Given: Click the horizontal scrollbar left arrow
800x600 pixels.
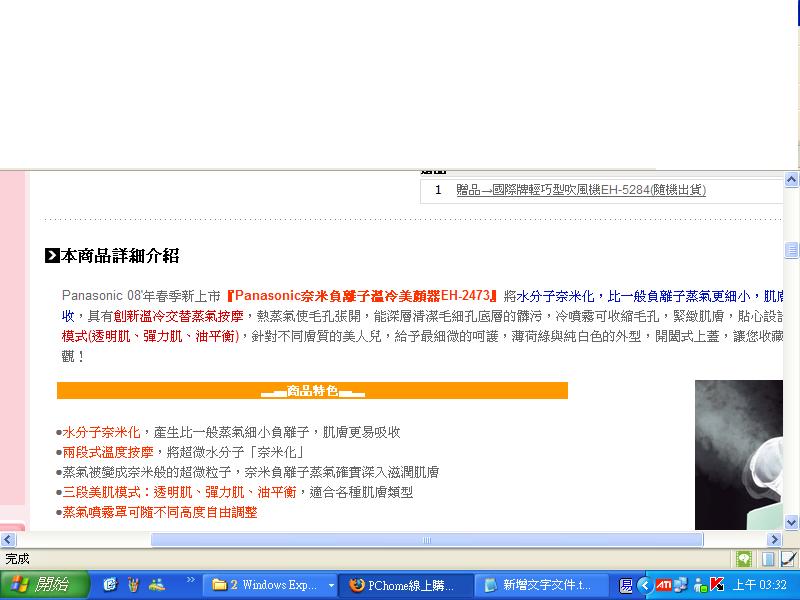Looking at the screenshot, I should 8,539.
